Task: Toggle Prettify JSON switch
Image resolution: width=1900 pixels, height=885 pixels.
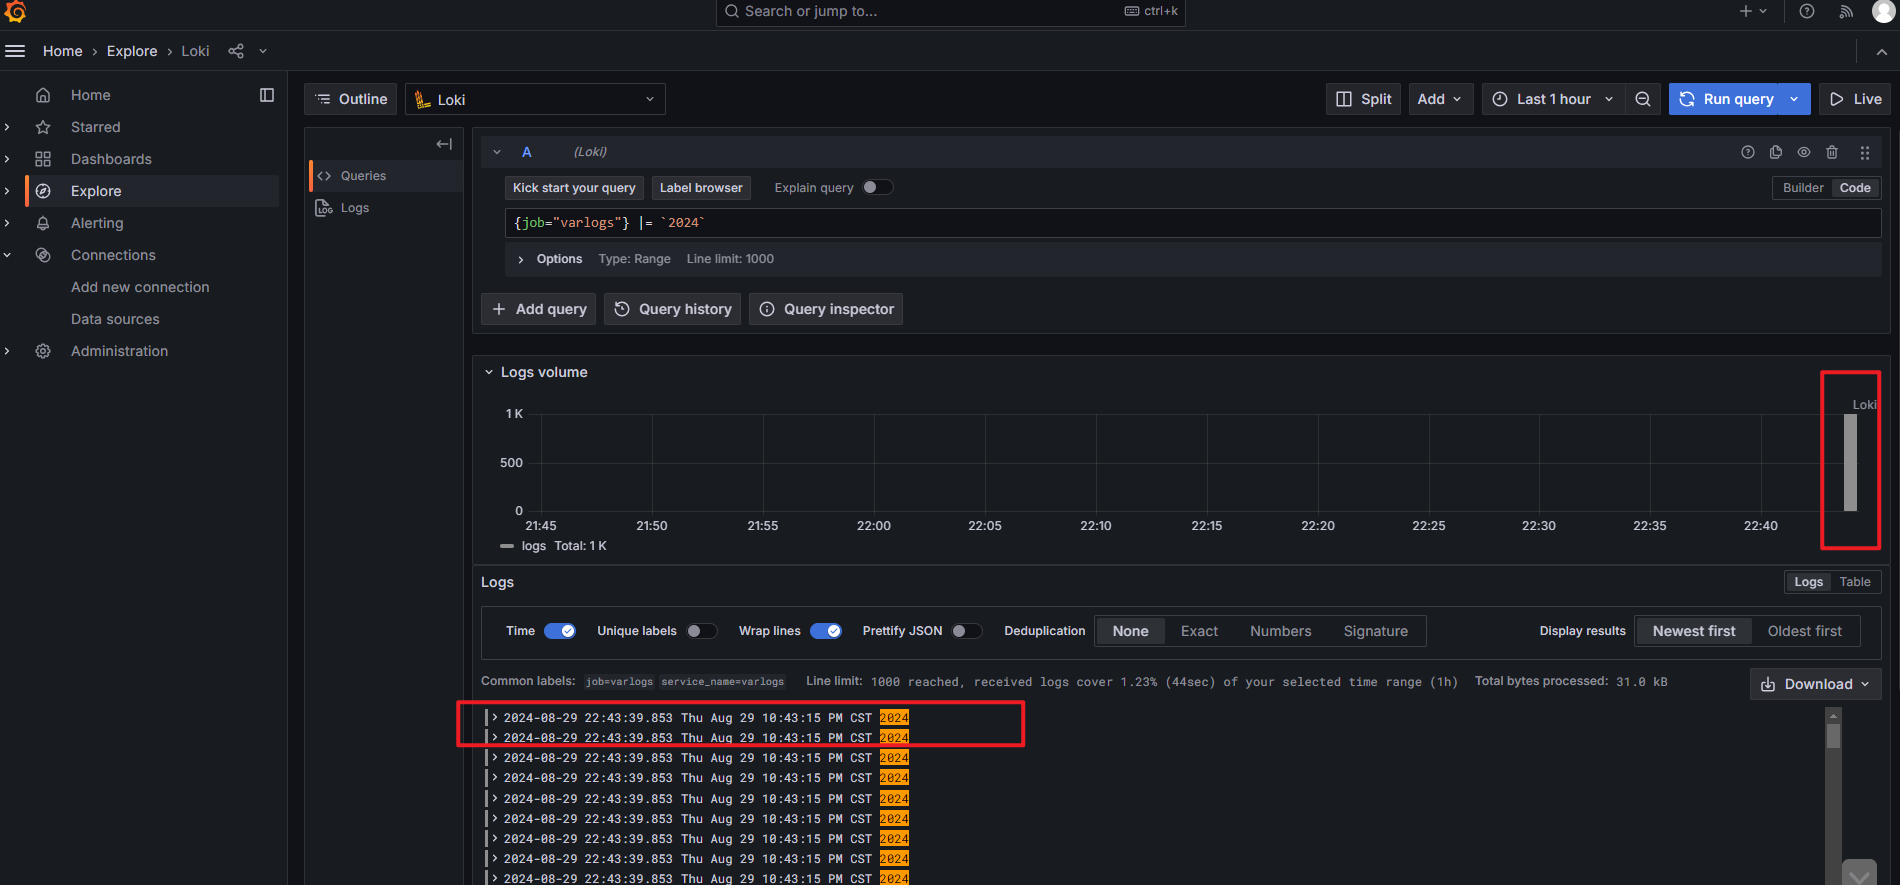Action: click(967, 631)
